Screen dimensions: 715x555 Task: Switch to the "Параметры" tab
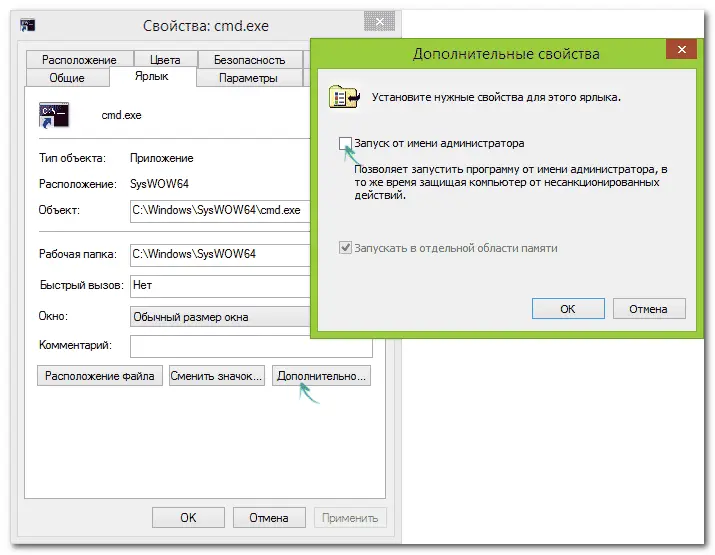(x=248, y=78)
